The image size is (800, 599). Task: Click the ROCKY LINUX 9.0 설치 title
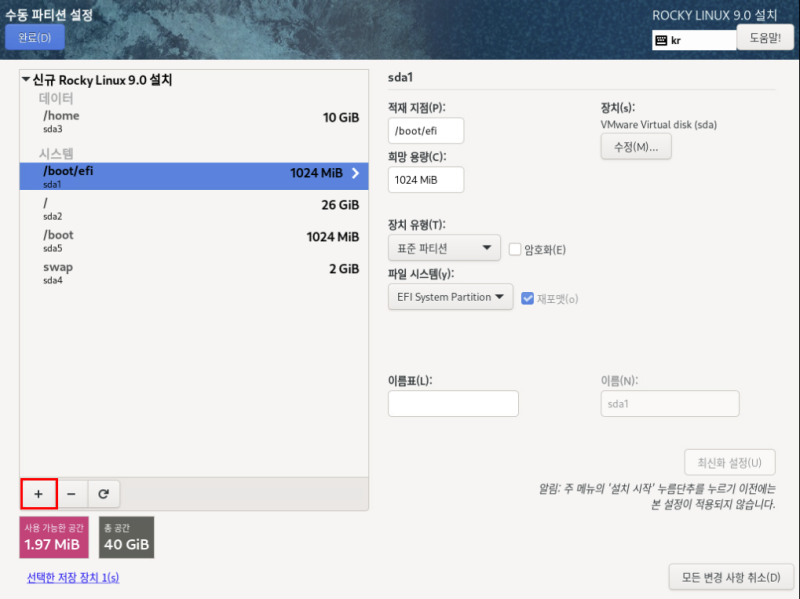pos(714,15)
